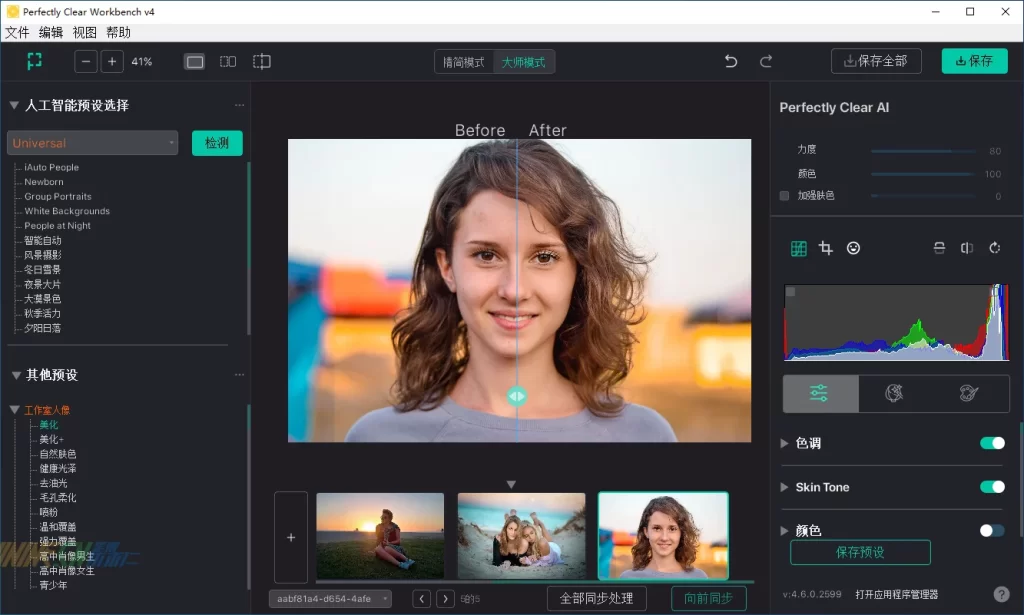1024x615 pixels.
Task: Click the undo arrow icon
Action: tap(731, 62)
